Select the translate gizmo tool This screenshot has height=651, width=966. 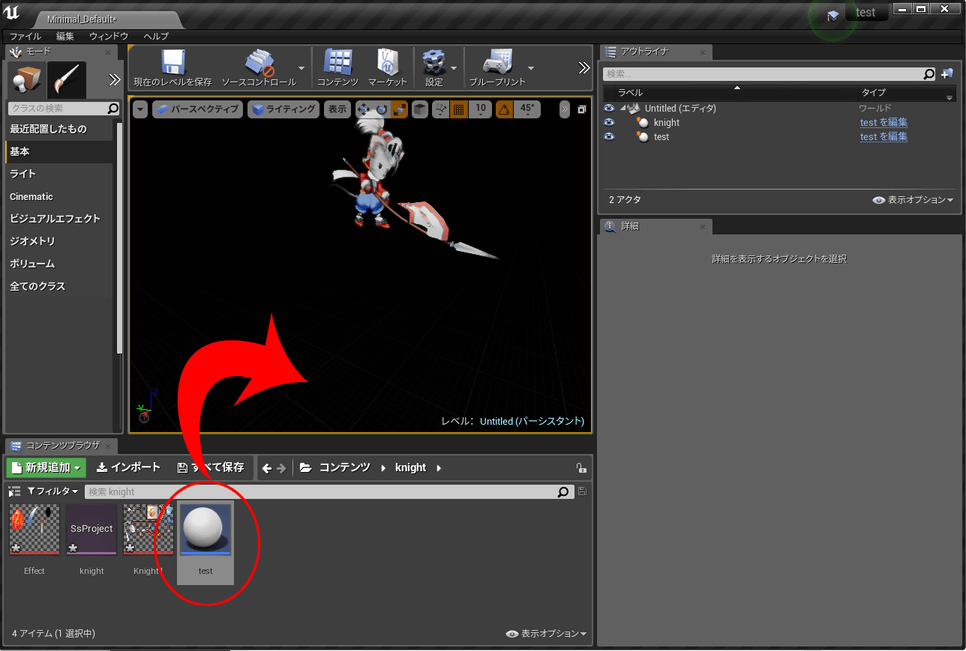(x=363, y=110)
